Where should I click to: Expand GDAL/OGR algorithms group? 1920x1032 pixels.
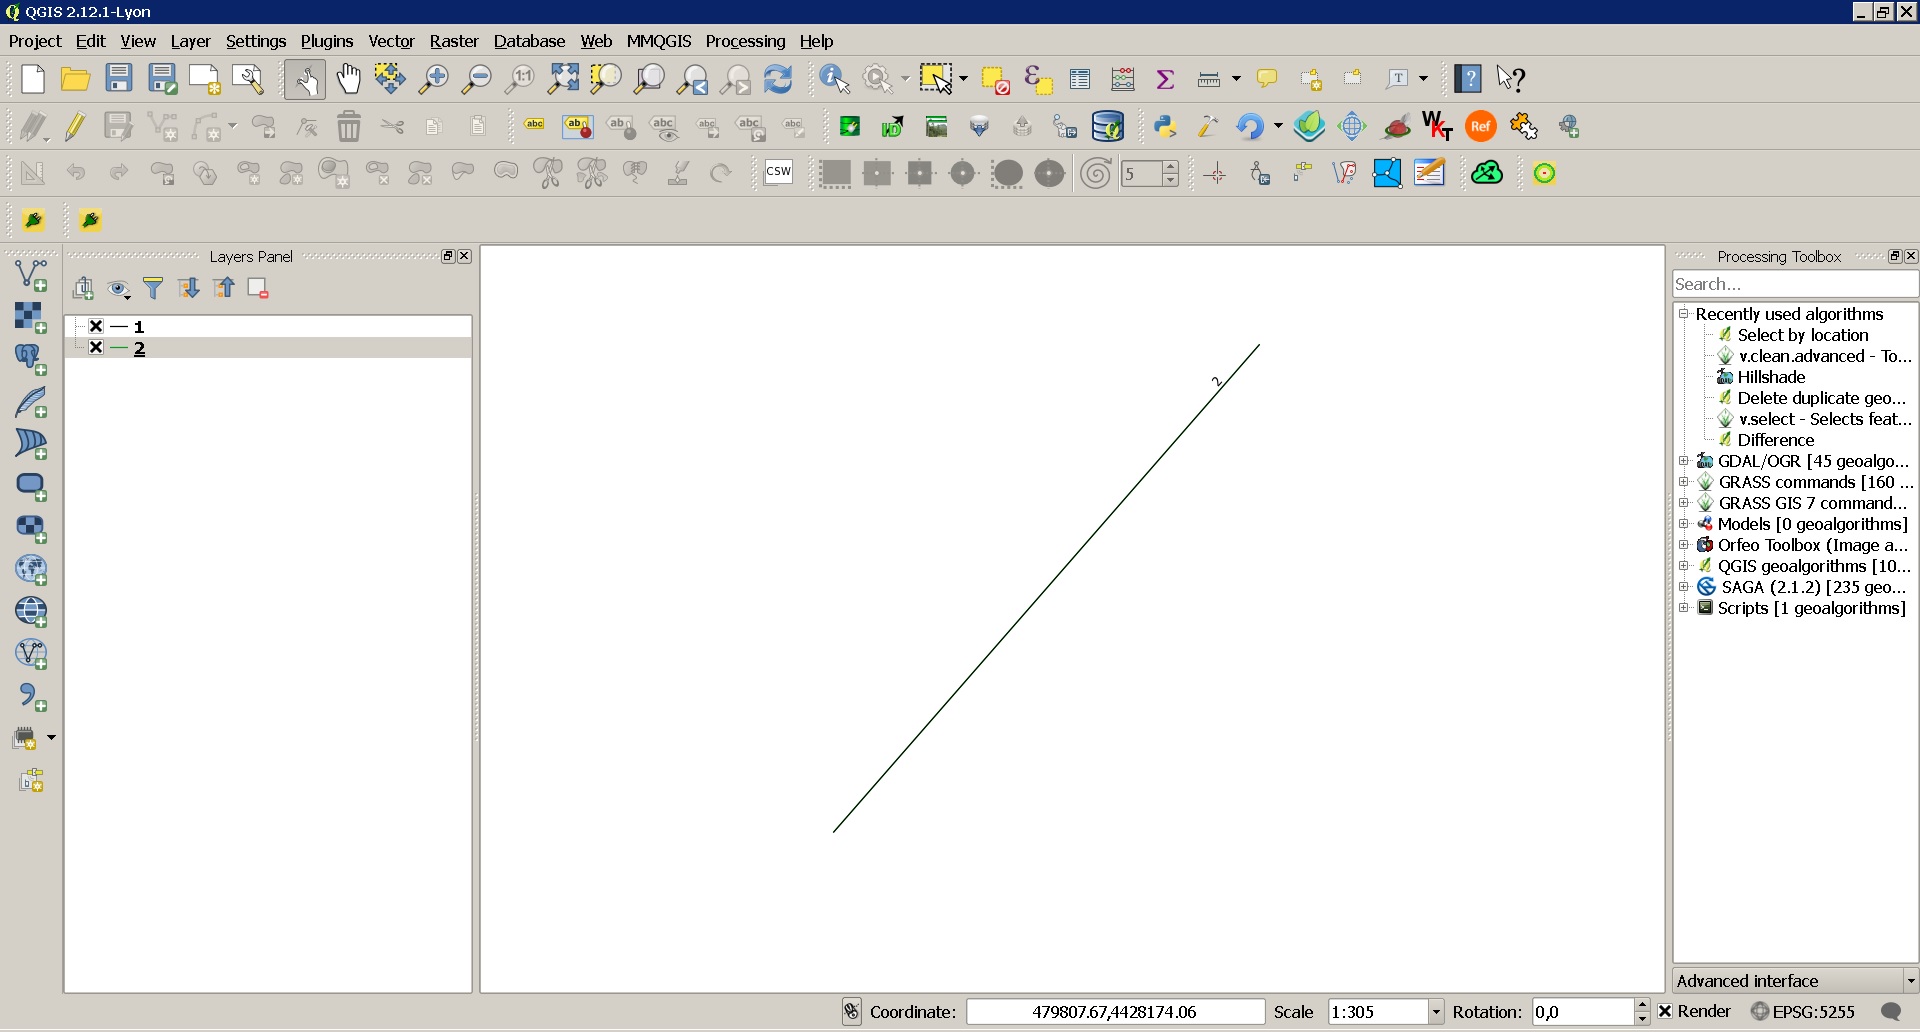1684,461
